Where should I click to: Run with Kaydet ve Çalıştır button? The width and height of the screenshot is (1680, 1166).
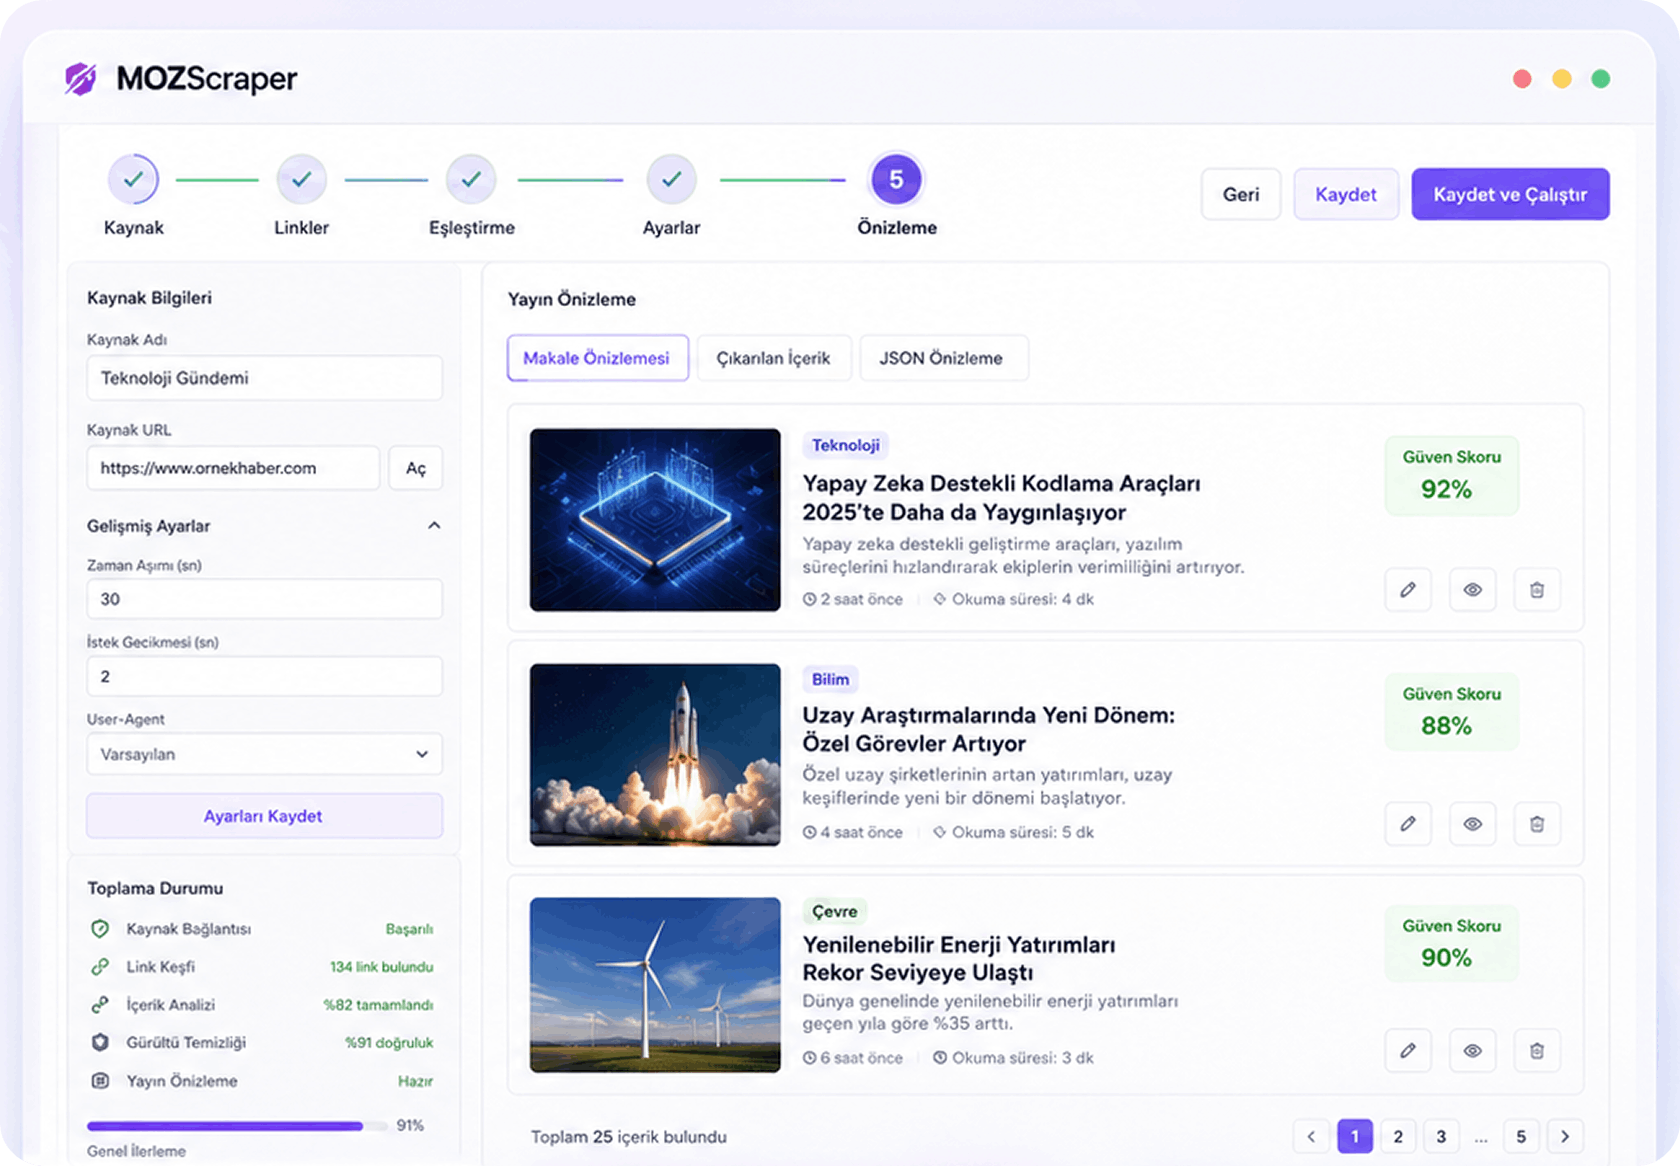1510,194
